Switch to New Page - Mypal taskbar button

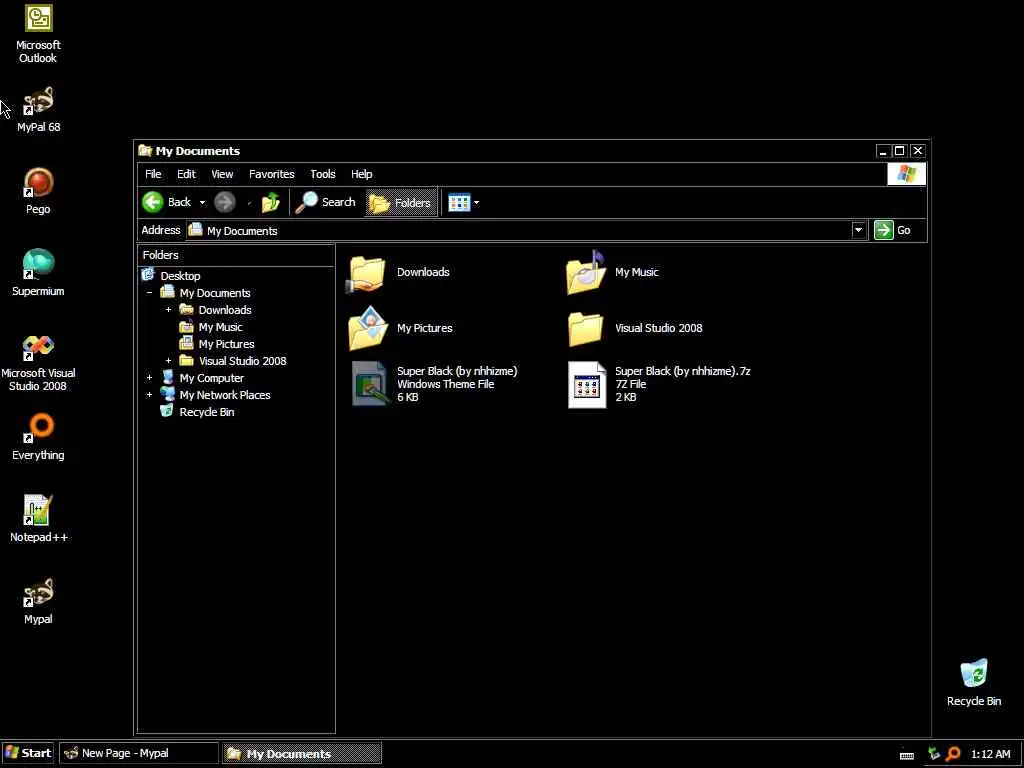click(139, 753)
